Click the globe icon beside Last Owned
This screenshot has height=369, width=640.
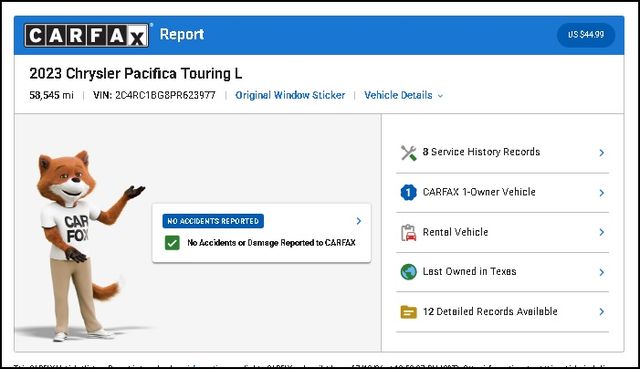pos(408,272)
